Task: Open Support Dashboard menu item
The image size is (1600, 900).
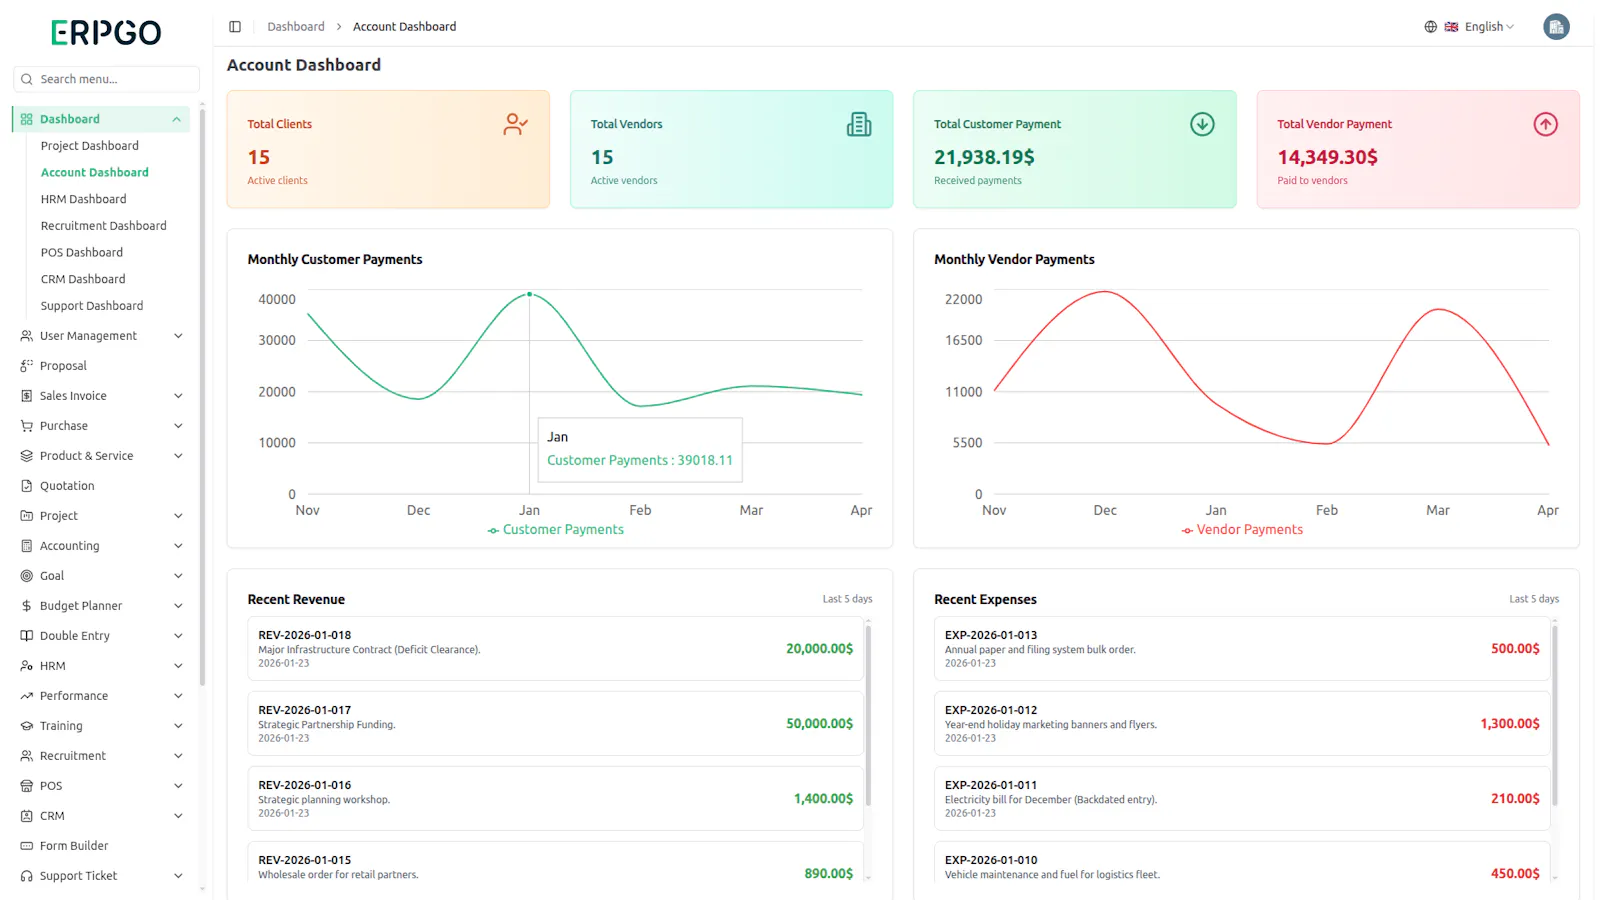Action: point(92,306)
